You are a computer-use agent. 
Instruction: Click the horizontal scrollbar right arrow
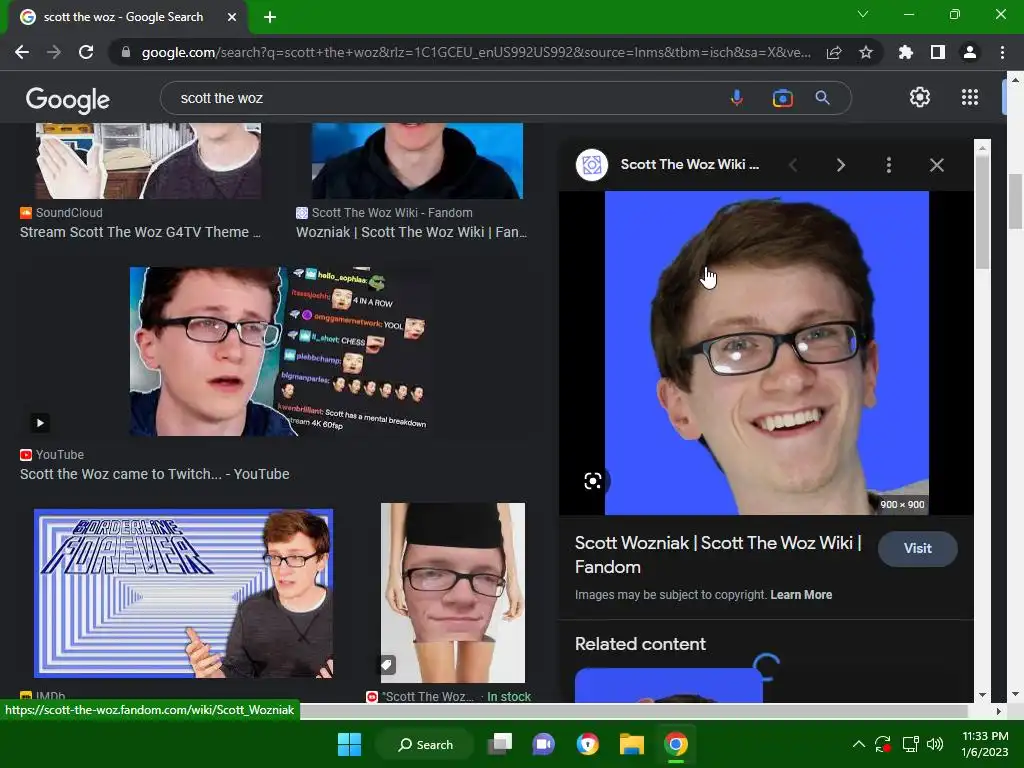click(x=998, y=711)
